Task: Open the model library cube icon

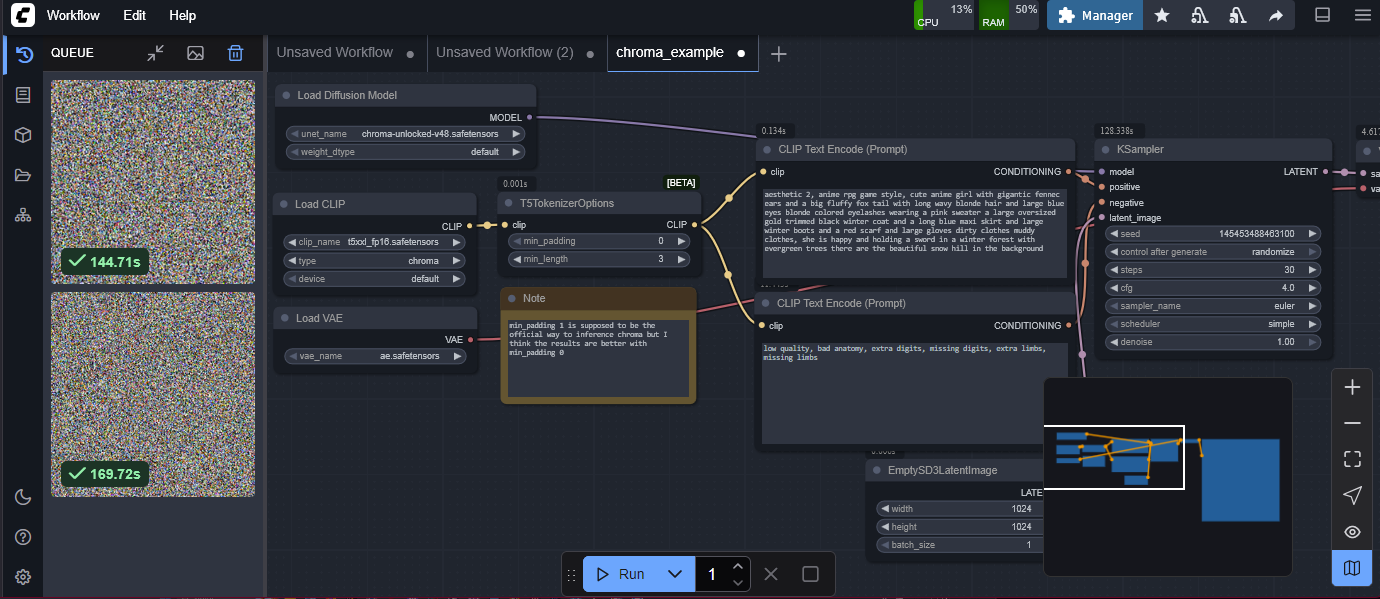Action: point(23,135)
